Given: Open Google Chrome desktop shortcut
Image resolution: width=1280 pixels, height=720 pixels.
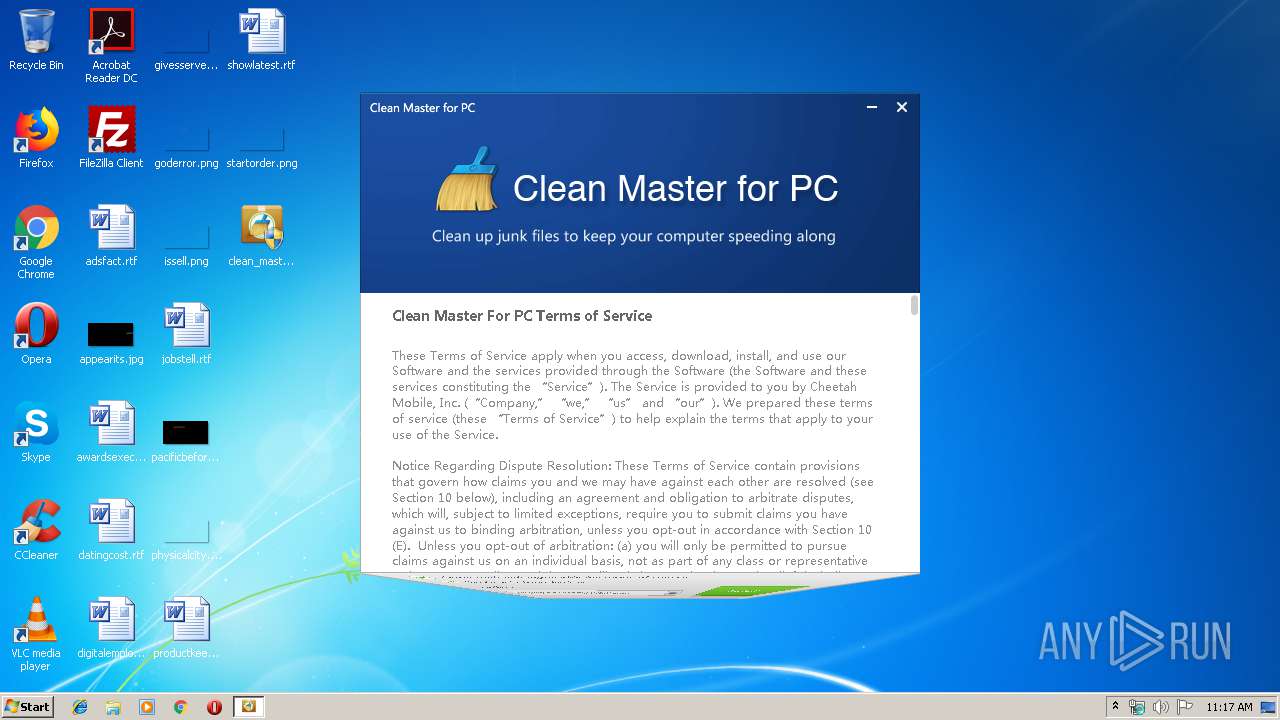Looking at the screenshot, I should pos(36,242).
